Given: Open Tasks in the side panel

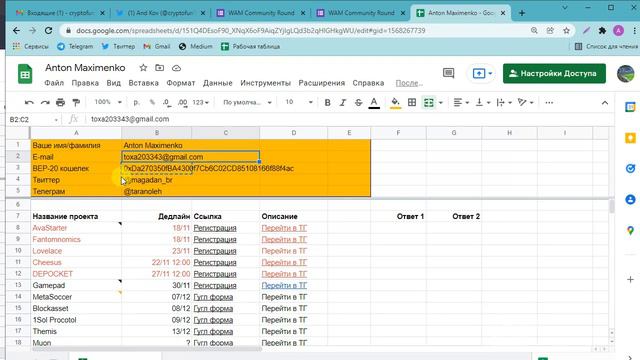Looking at the screenshot, I should (x=630, y=168).
